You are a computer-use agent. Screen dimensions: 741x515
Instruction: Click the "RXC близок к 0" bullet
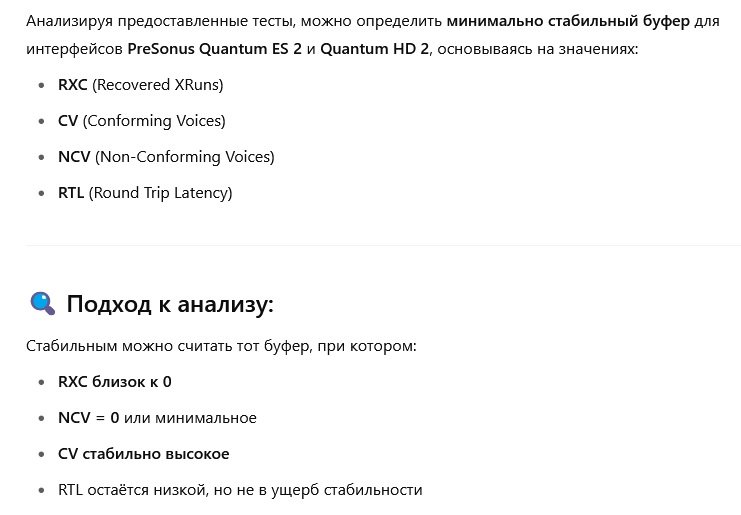(x=115, y=382)
